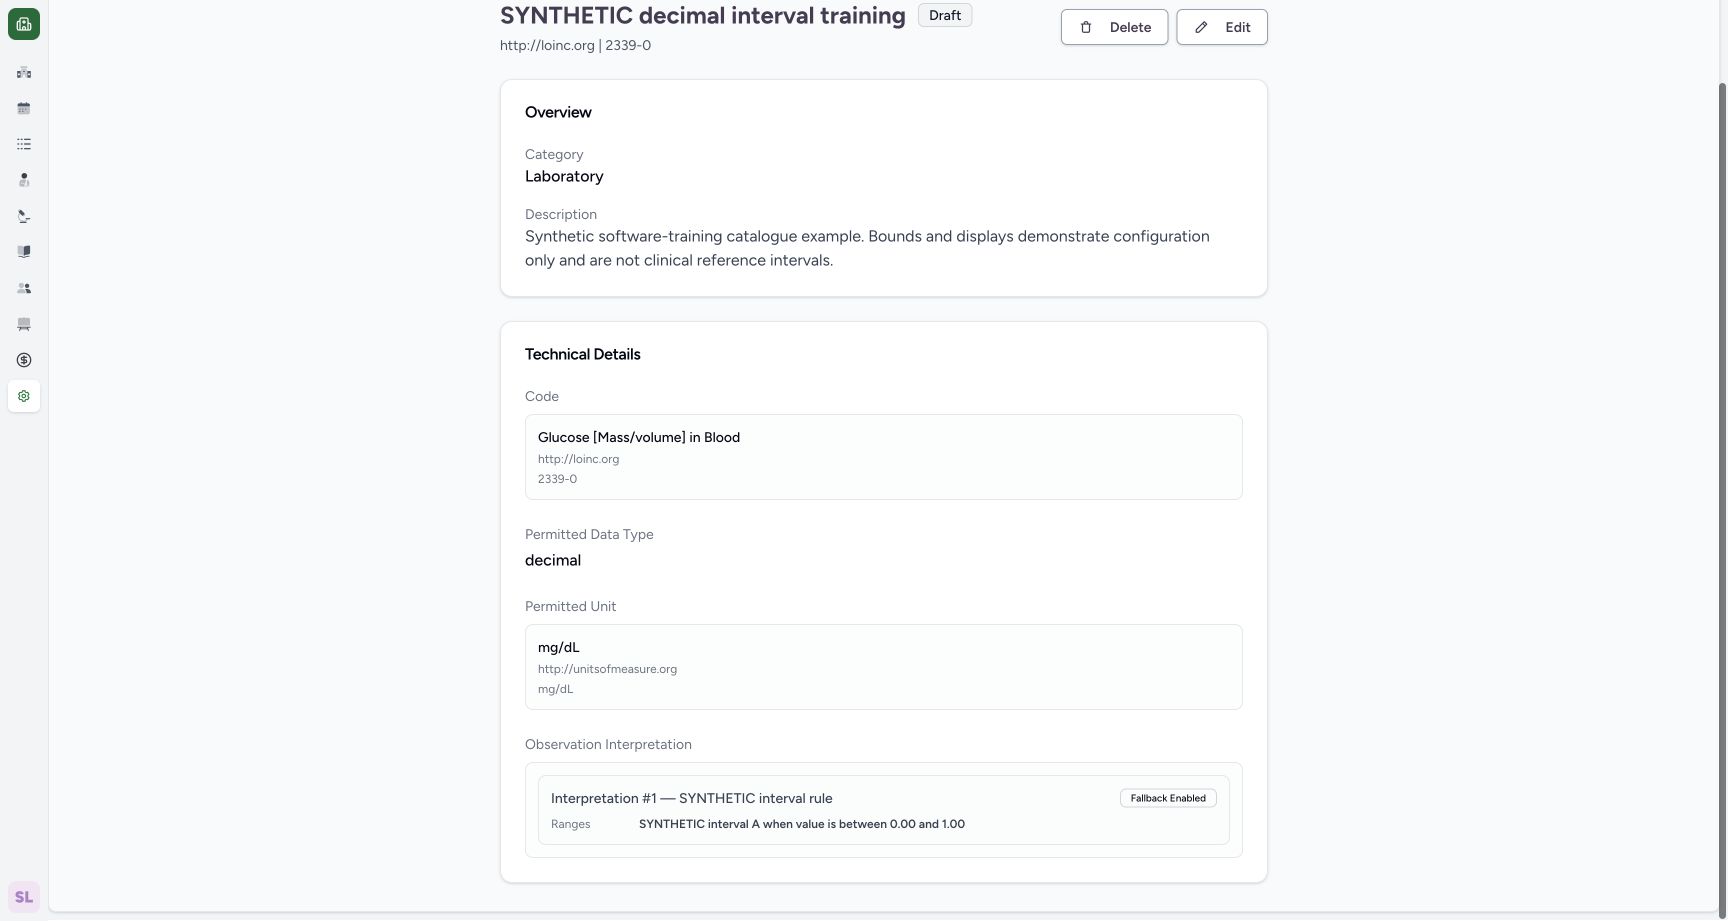Open the bed sidebar icon

click(24, 324)
